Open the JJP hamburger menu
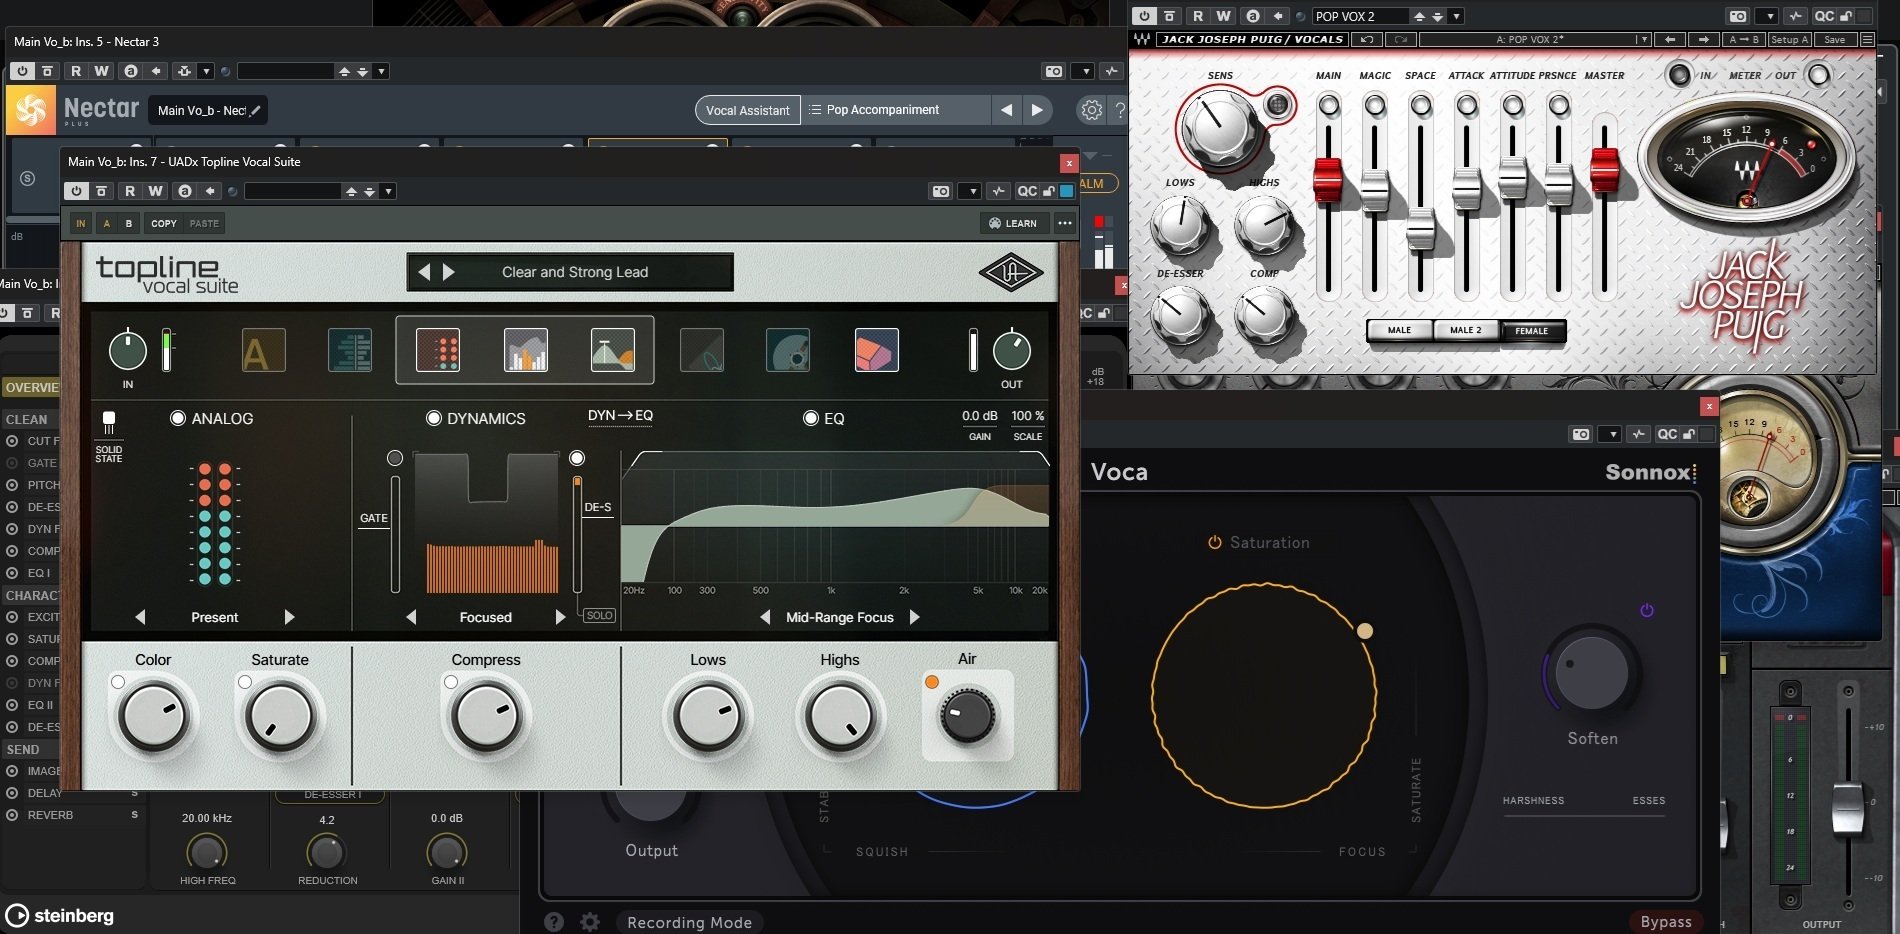The height and width of the screenshot is (934, 1900). click(x=1867, y=40)
